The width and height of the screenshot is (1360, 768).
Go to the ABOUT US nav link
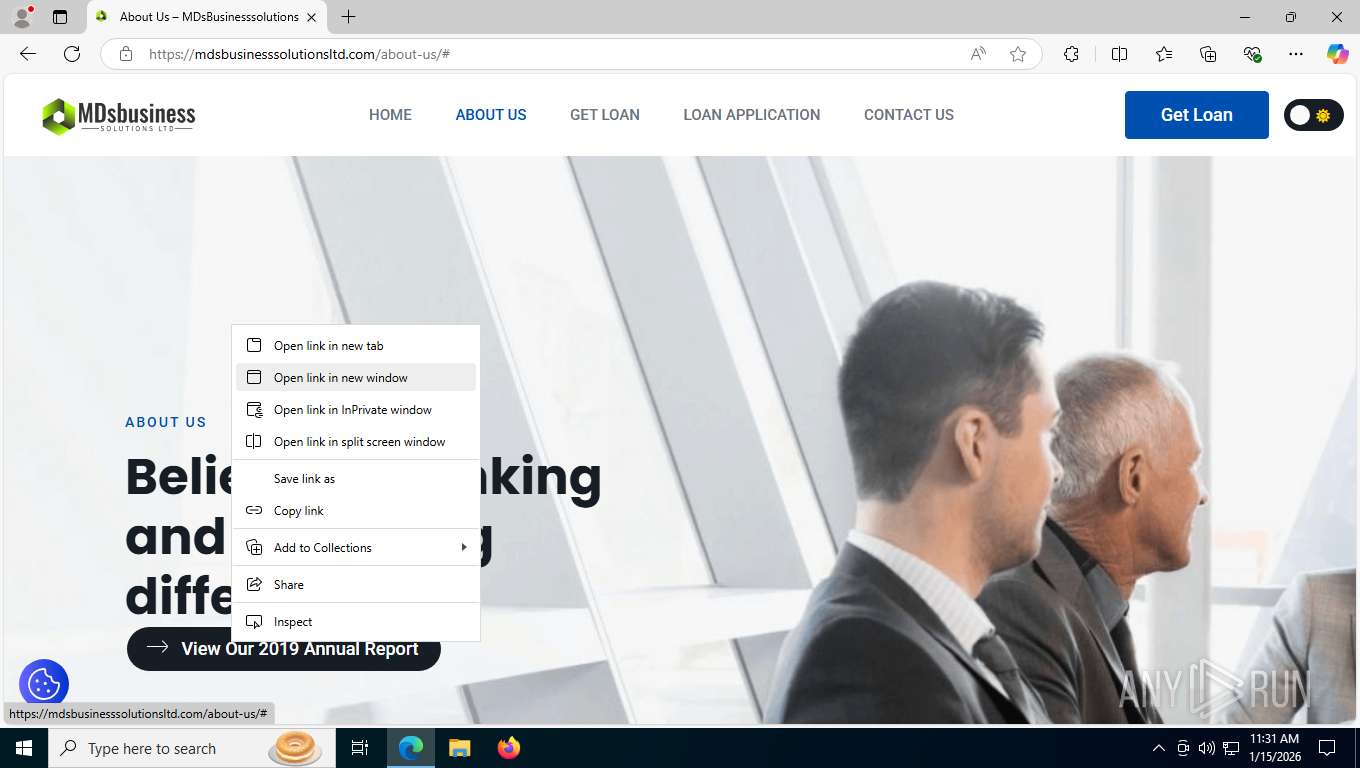[491, 115]
